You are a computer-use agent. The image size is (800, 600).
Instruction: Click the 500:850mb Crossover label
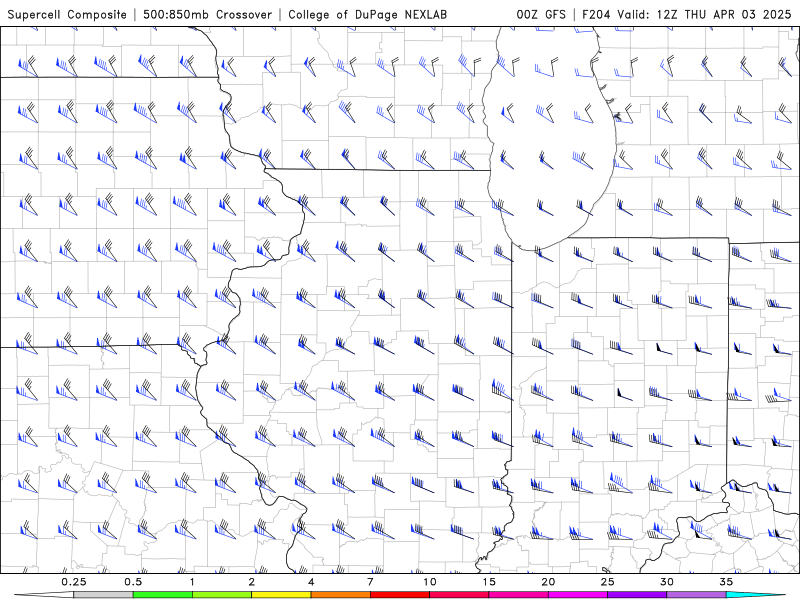[208, 14]
